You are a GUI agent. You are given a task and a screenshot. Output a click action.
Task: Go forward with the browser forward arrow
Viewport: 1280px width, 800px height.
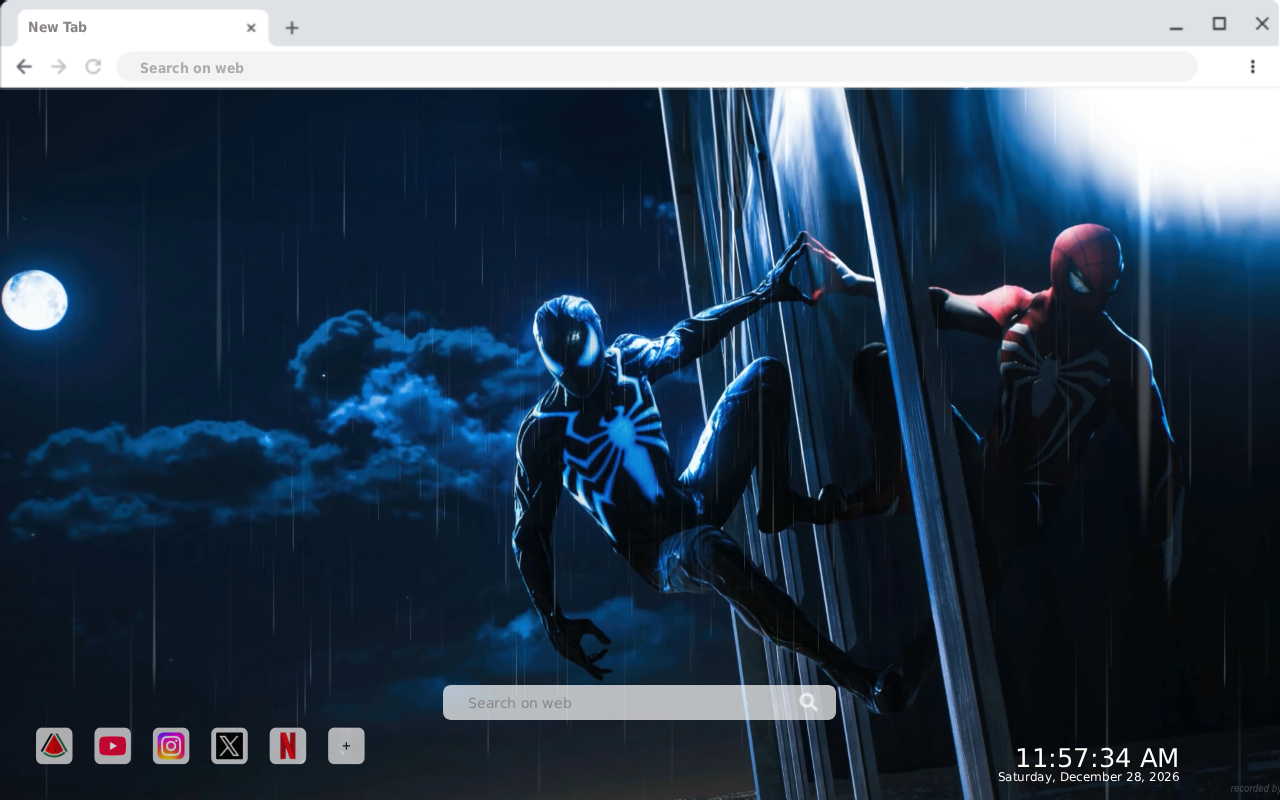tap(59, 67)
